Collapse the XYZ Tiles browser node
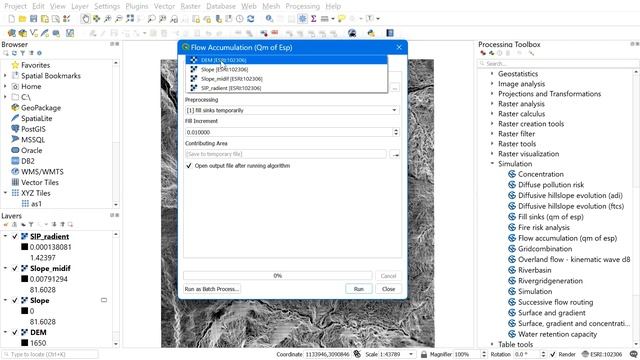This screenshot has width=640, height=360. pyautogui.click(x=5, y=193)
